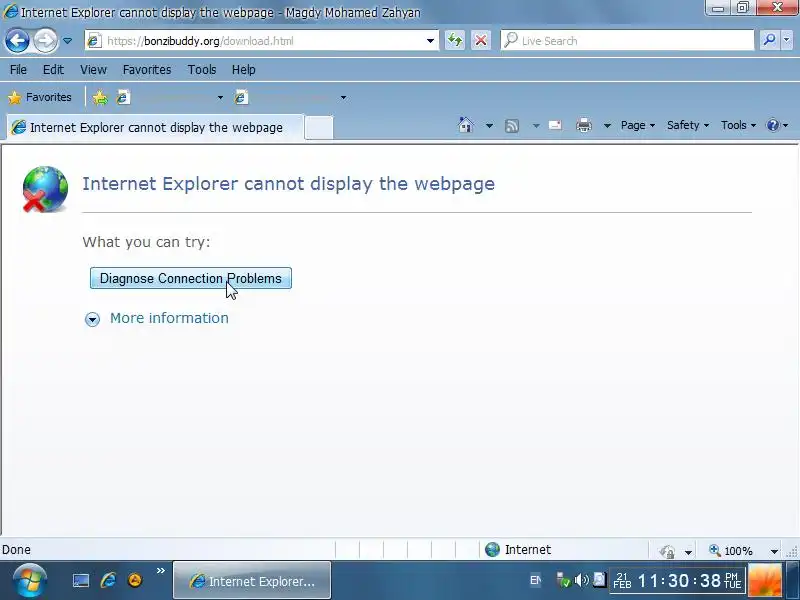Open the recent pages dropdown arrow

click(x=67, y=41)
